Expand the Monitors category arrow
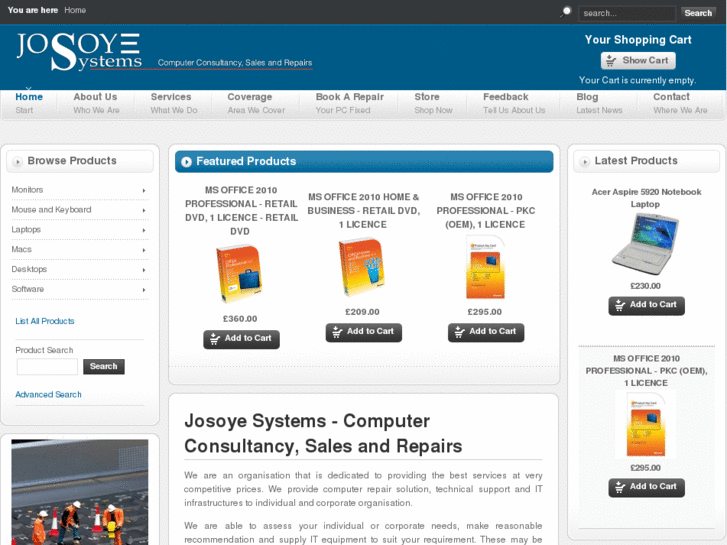727x545 pixels. (x=144, y=191)
